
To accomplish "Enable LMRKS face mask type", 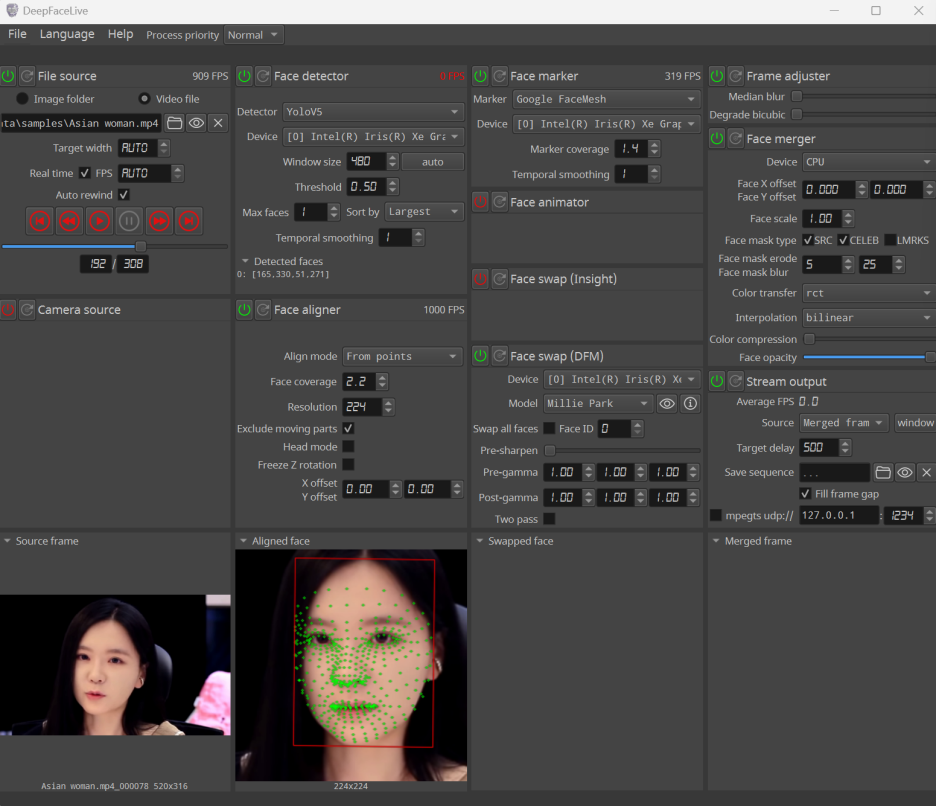I will [890, 240].
